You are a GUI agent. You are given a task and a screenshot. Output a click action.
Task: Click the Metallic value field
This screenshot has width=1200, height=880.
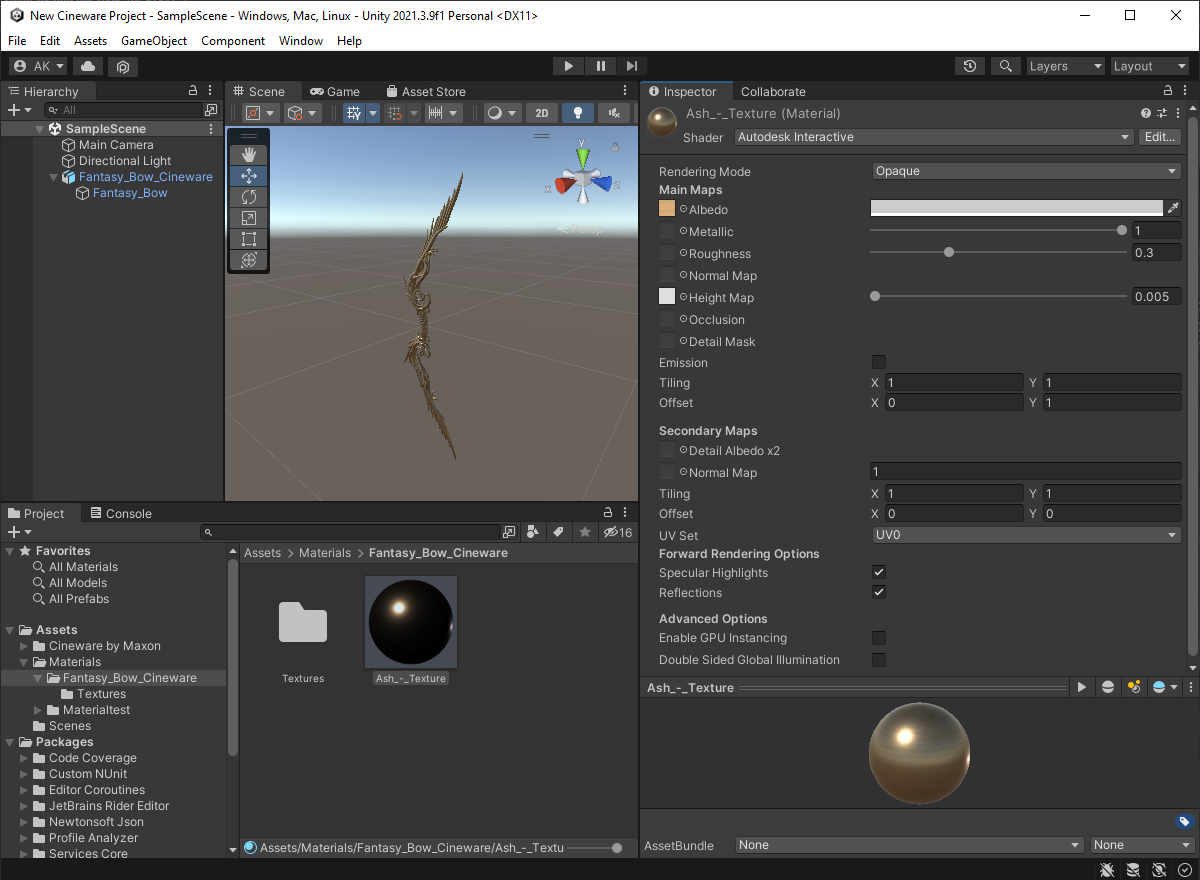coord(1156,231)
